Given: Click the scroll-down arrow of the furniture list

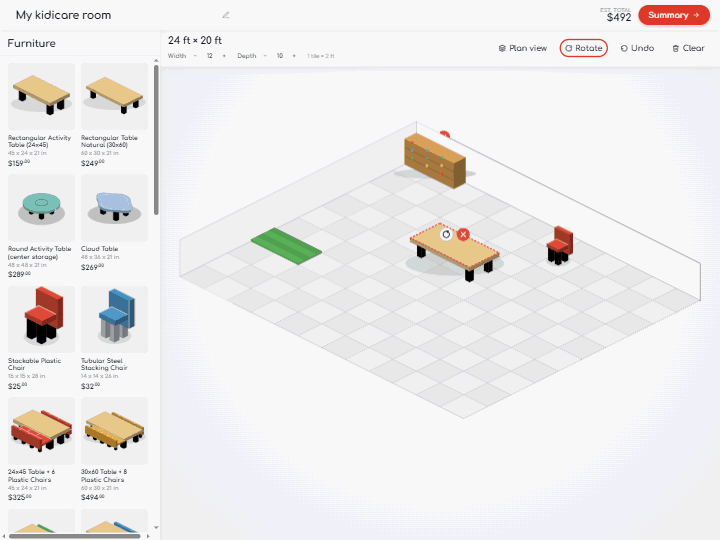Looking at the screenshot, I should (x=156, y=528).
